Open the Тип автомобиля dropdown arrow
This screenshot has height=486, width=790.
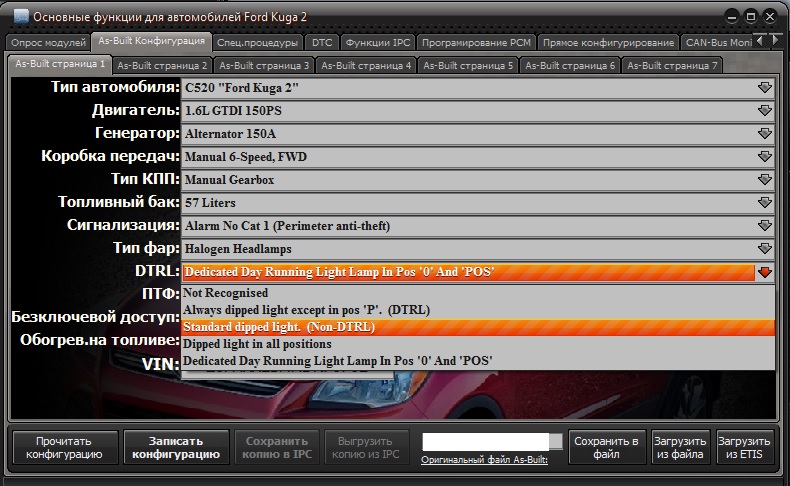pyautogui.click(x=765, y=87)
